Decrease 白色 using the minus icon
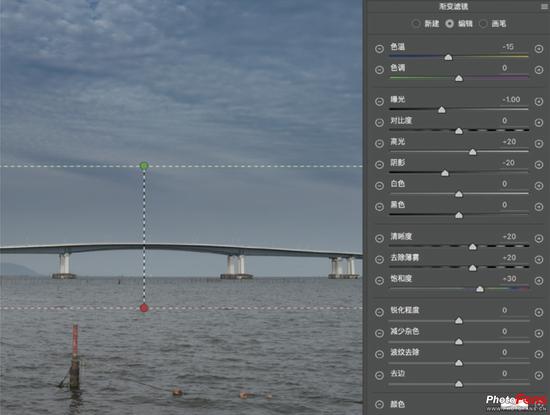The height and width of the screenshot is (415, 550). [379, 186]
